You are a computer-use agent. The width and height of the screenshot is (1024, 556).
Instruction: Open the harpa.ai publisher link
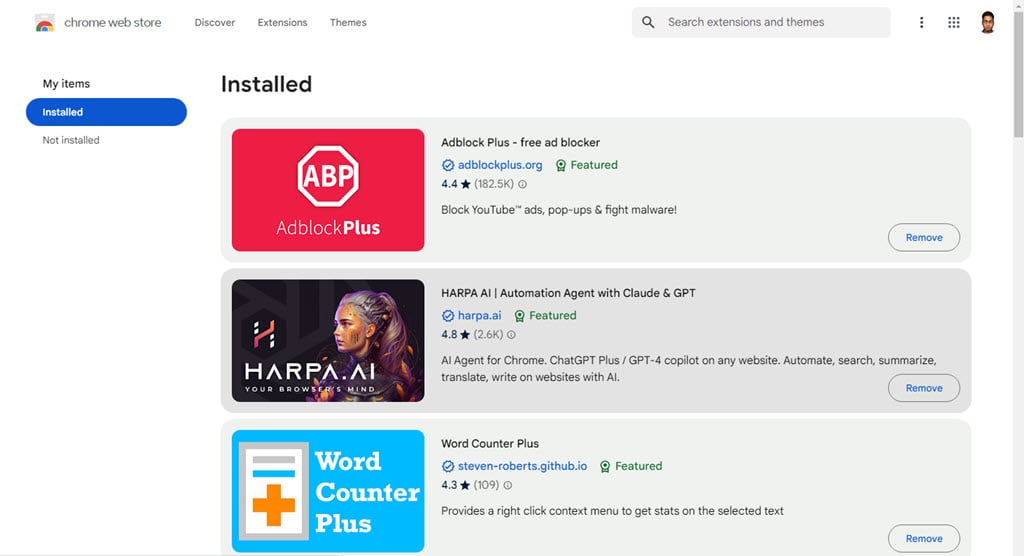click(x=479, y=316)
